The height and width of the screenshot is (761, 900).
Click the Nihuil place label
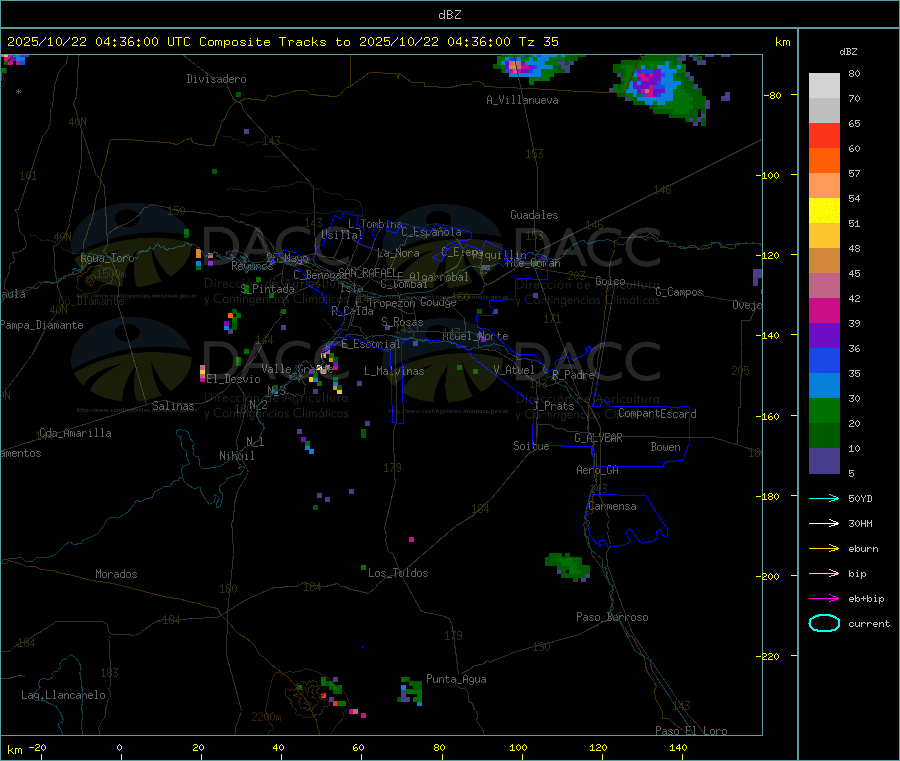pos(237,456)
